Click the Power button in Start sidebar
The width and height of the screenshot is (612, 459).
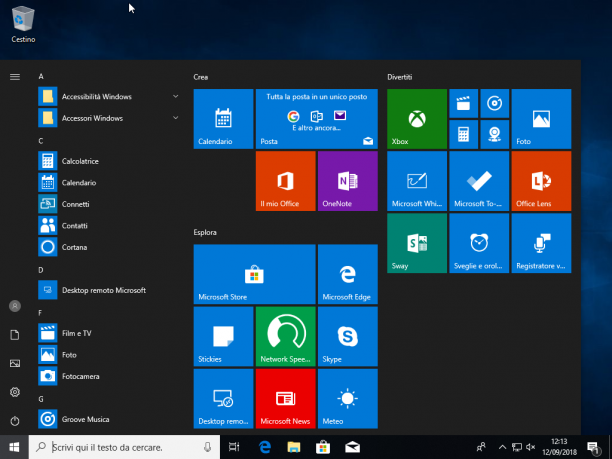point(15,421)
